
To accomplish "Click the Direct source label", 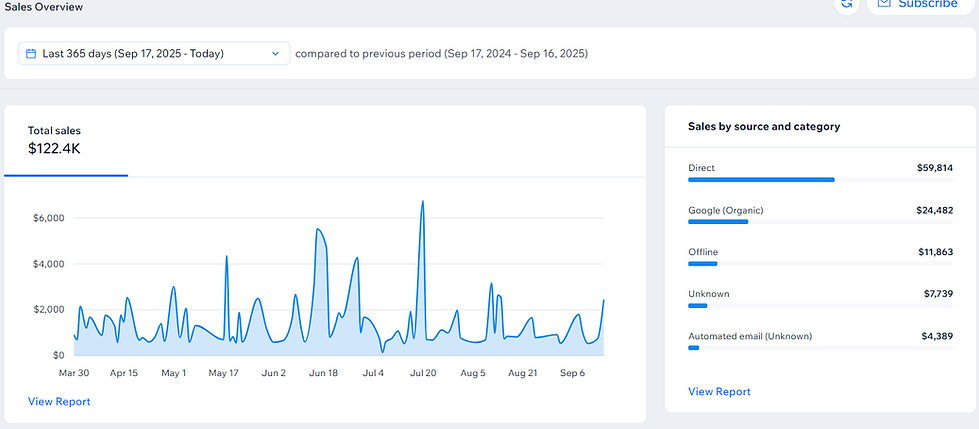I will [701, 168].
